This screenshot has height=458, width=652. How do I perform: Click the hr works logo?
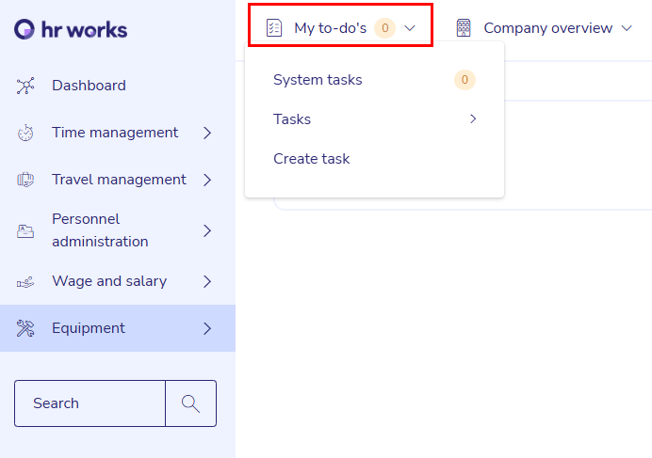coord(71,29)
